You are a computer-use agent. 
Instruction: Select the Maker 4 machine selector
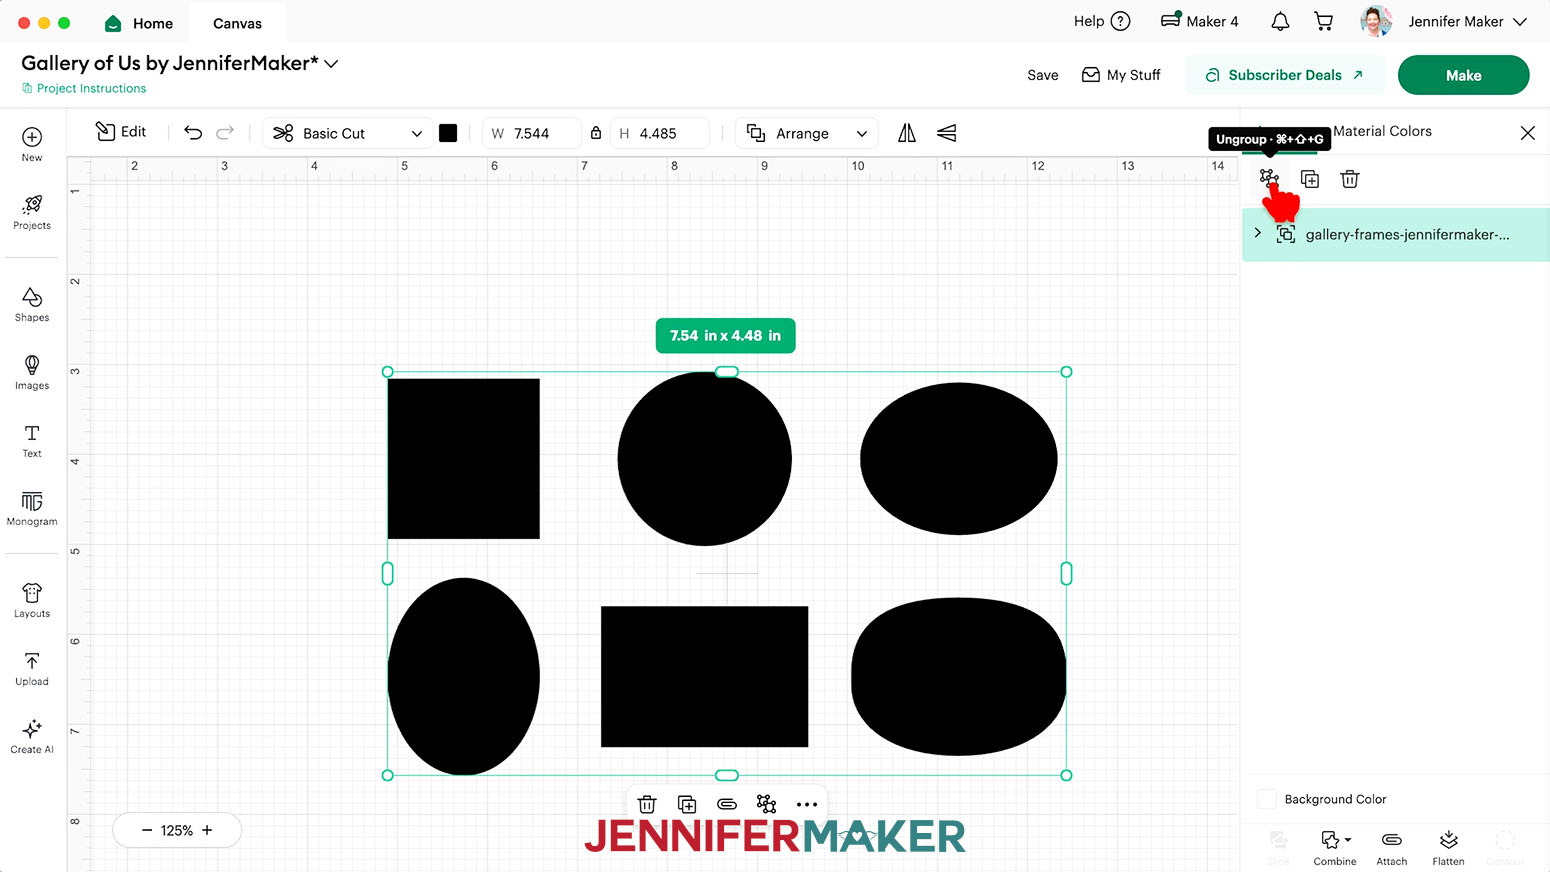pyautogui.click(x=1199, y=21)
